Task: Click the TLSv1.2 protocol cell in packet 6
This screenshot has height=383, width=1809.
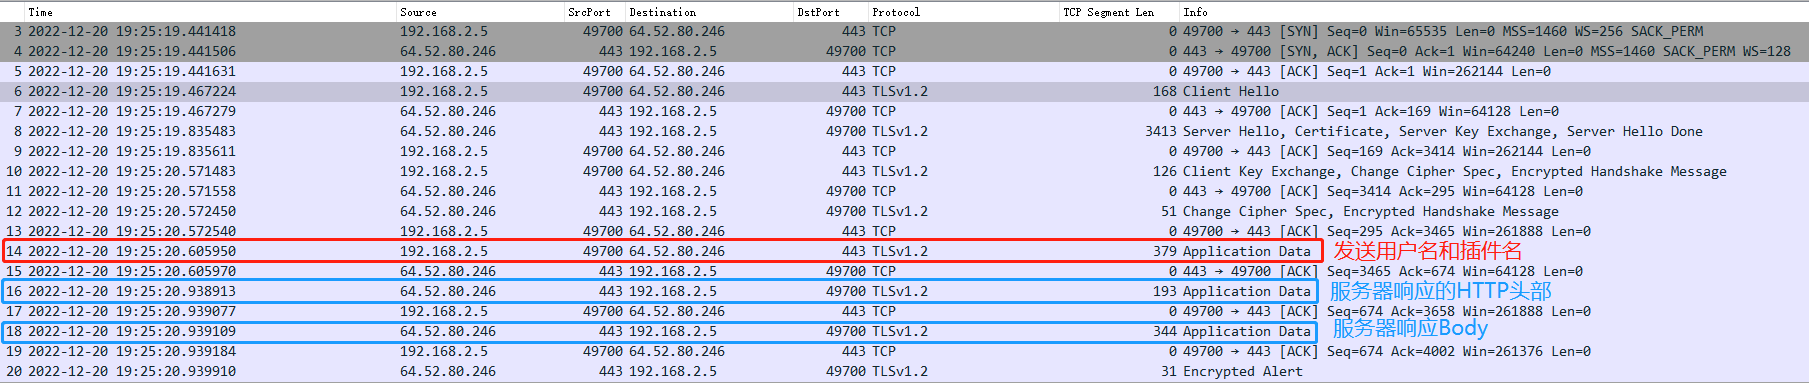Action: (x=900, y=91)
